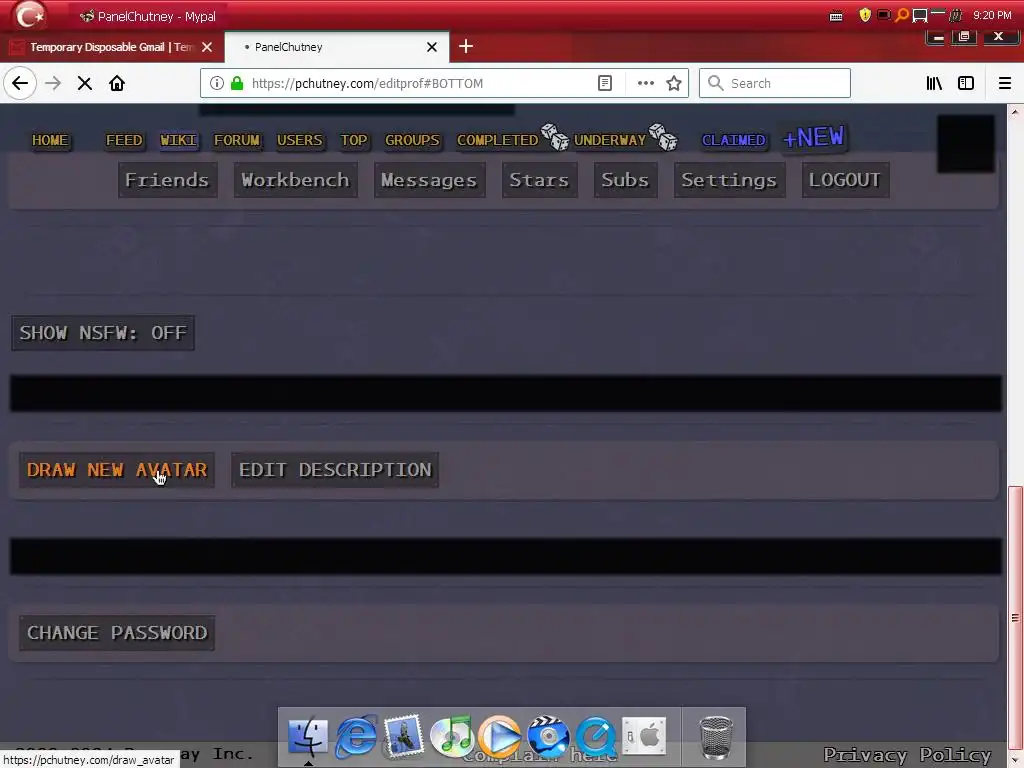Start a +NEW game
The height and width of the screenshot is (768, 1024).
(813, 137)
